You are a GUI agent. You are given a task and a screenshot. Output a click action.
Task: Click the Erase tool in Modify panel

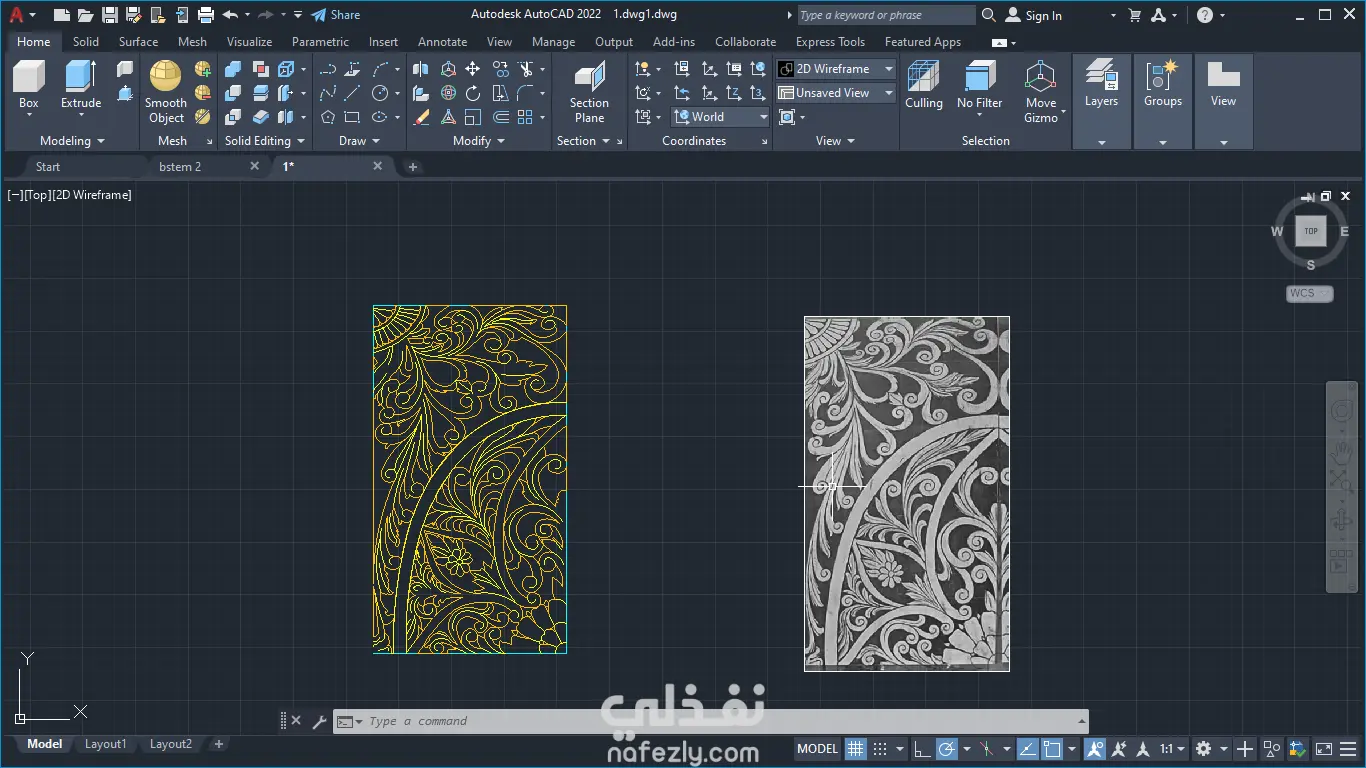click(422, 117)
